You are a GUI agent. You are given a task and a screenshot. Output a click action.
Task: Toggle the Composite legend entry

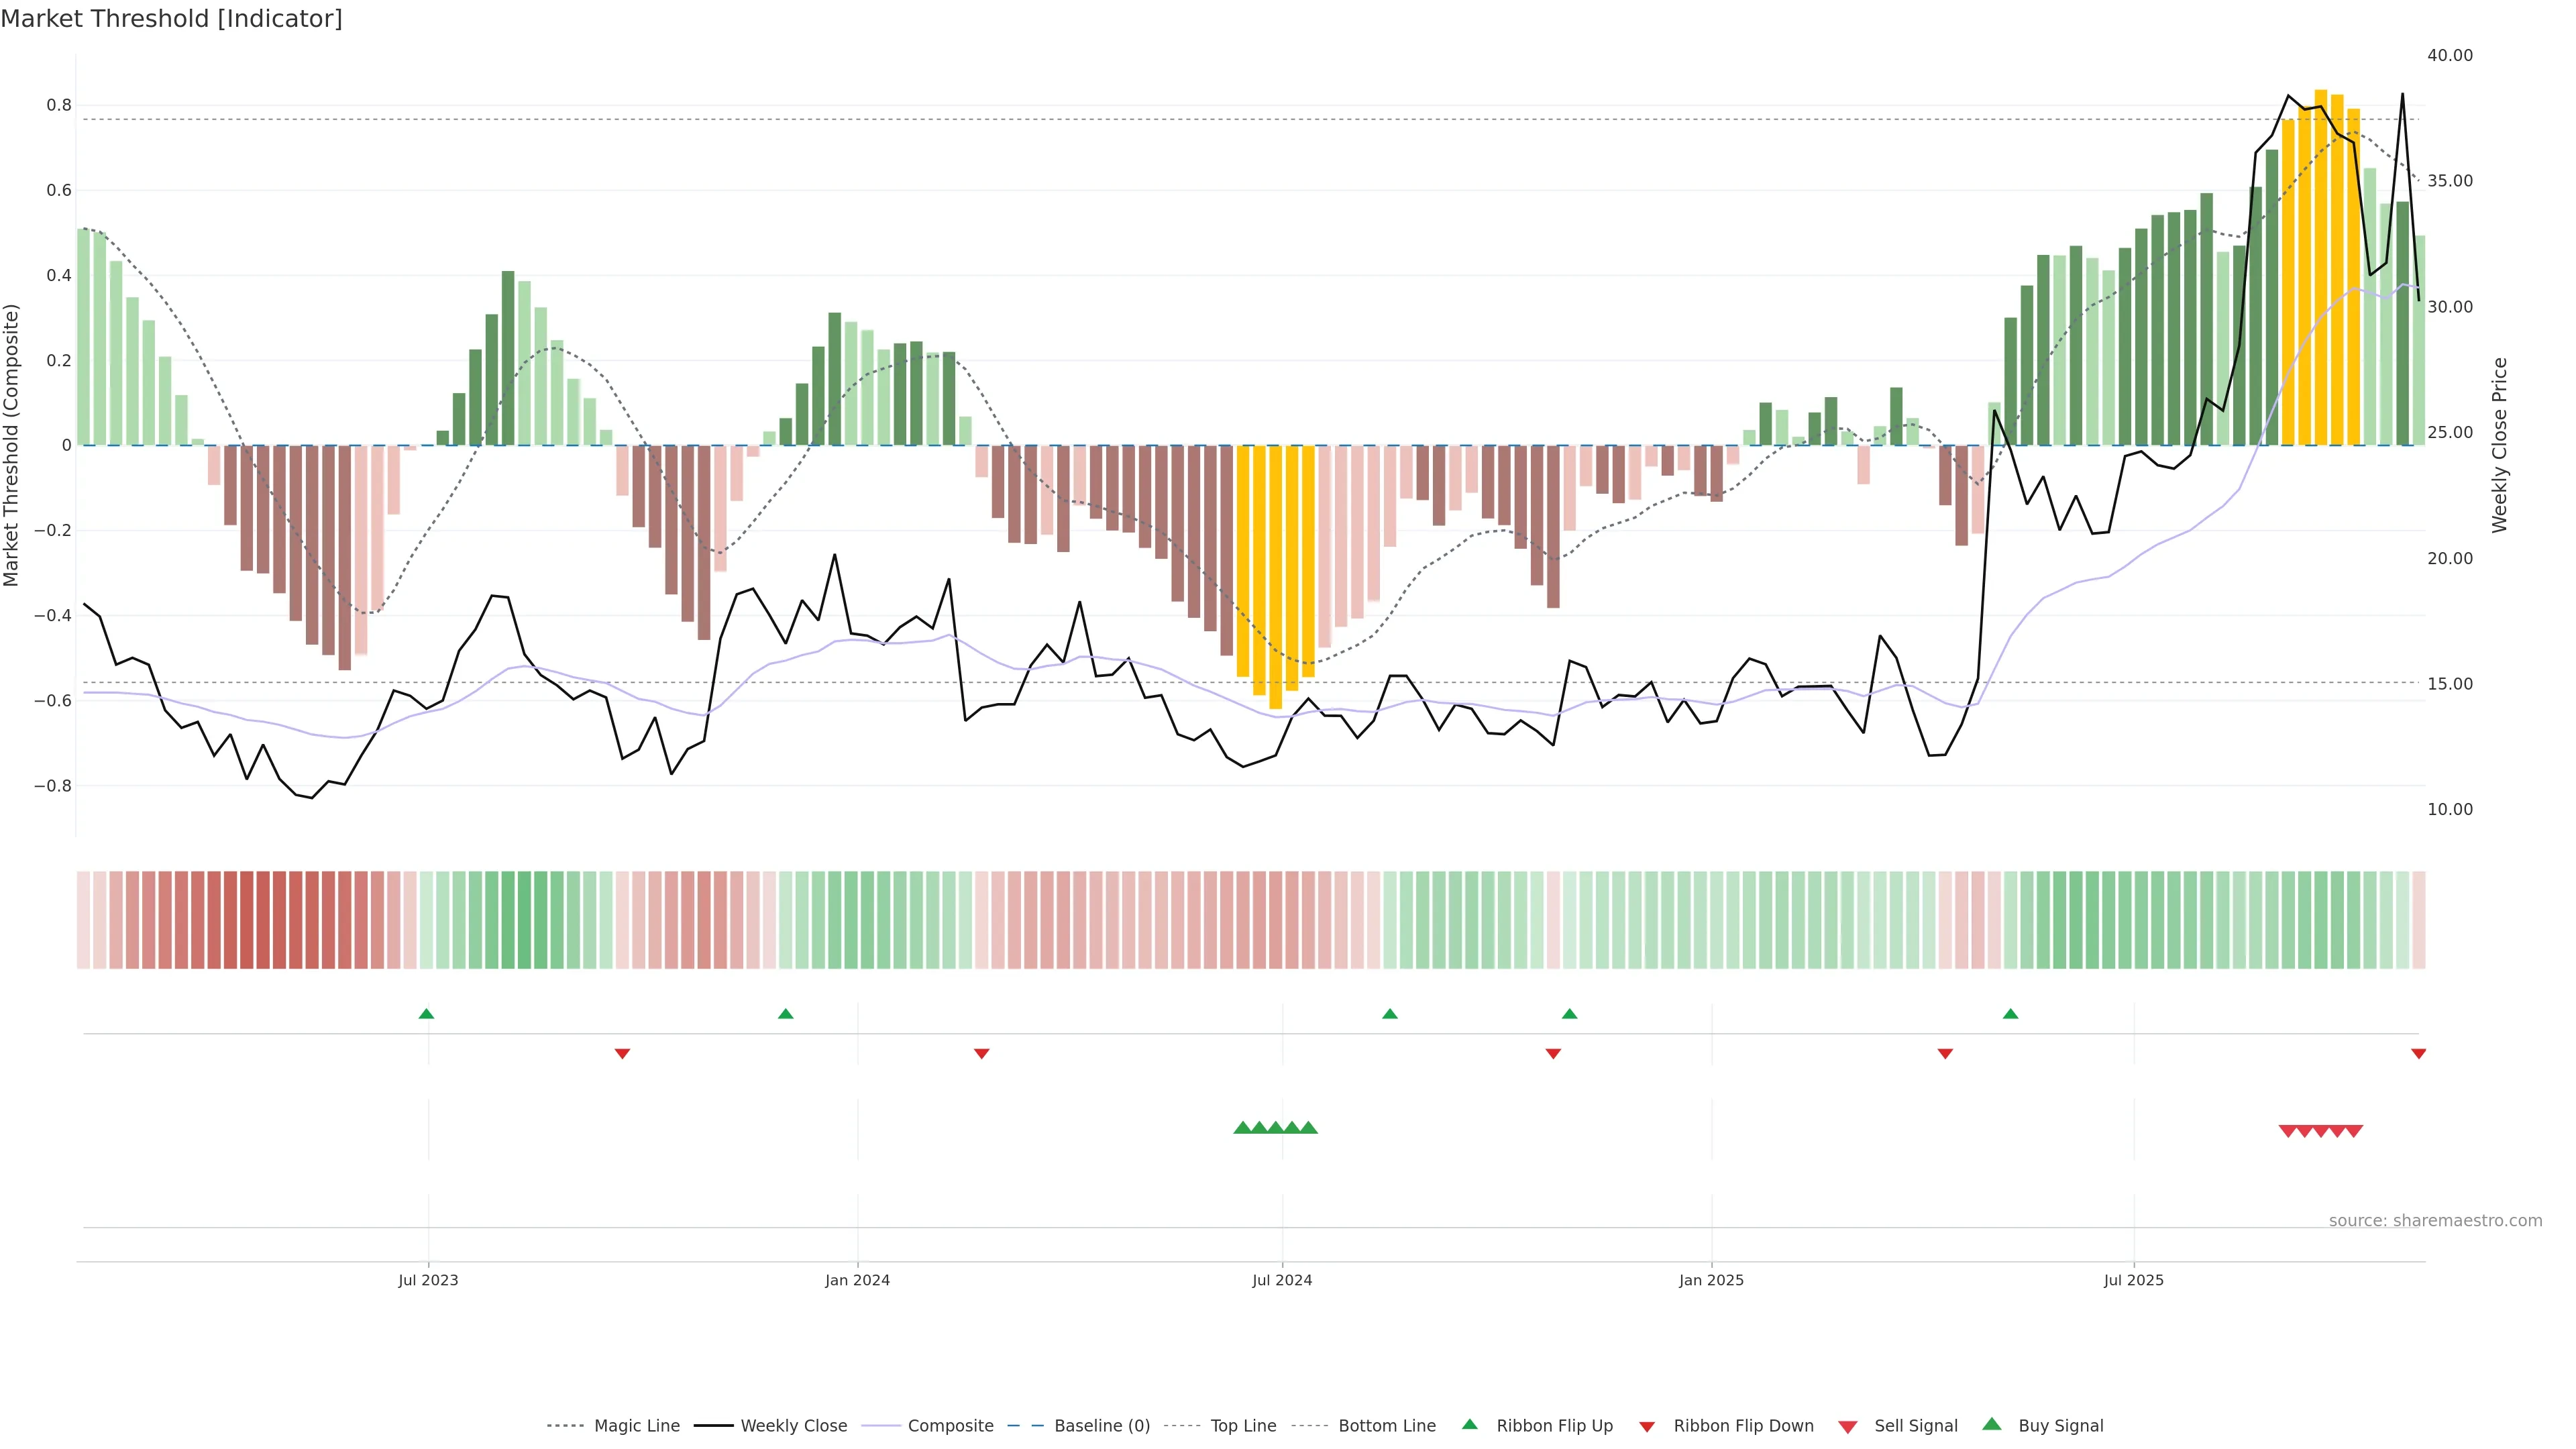pyautogui.click(x=950, y=1426)
